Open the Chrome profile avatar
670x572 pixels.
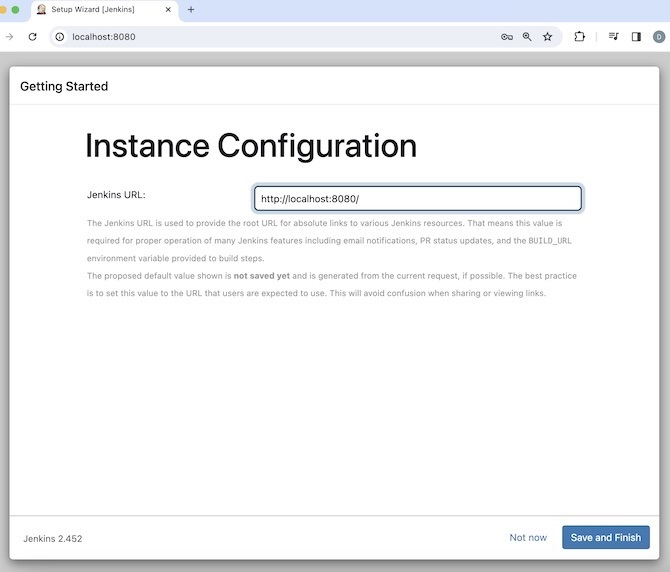tap(659, 37)
